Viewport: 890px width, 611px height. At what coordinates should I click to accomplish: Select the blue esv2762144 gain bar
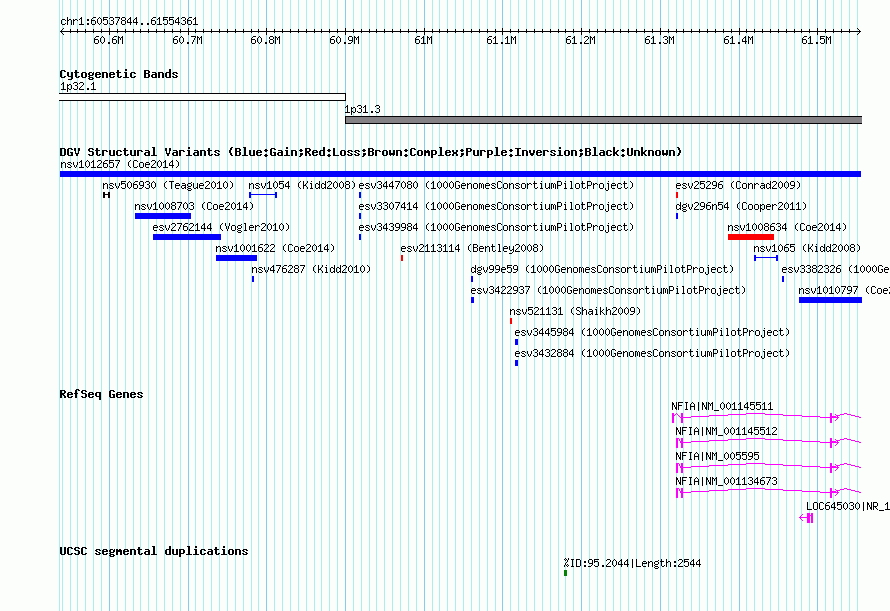[187, 237]
